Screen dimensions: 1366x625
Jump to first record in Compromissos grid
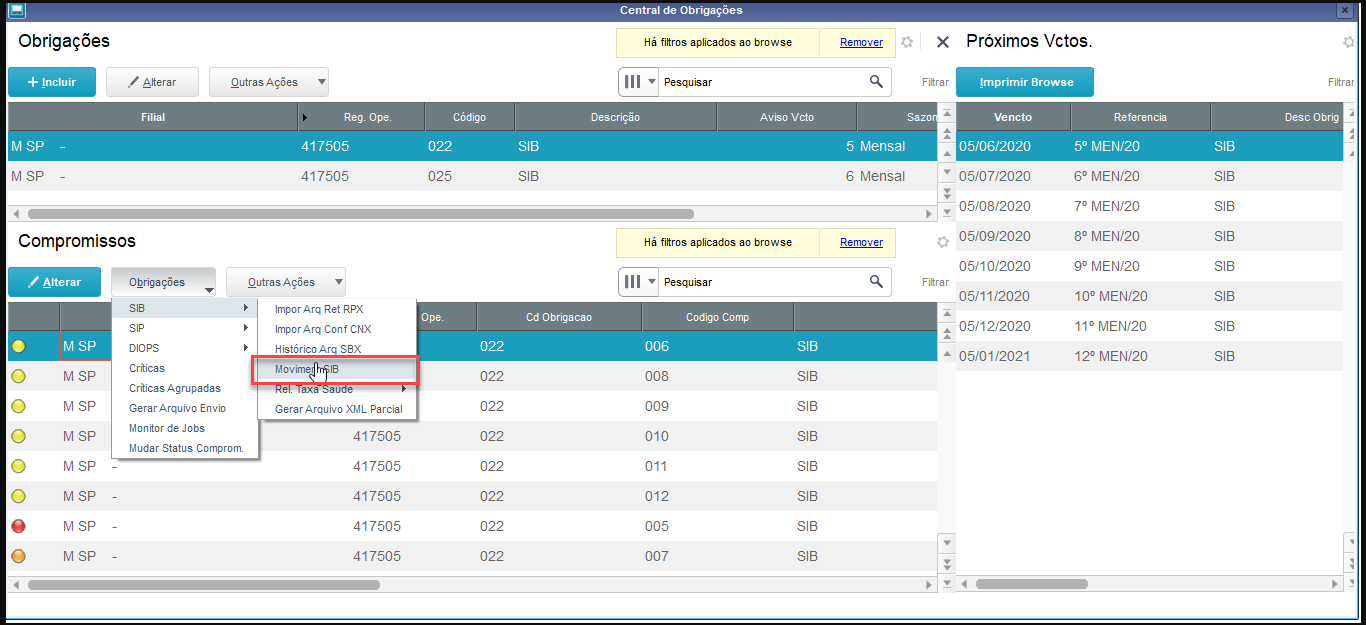(x=946, y=312)
